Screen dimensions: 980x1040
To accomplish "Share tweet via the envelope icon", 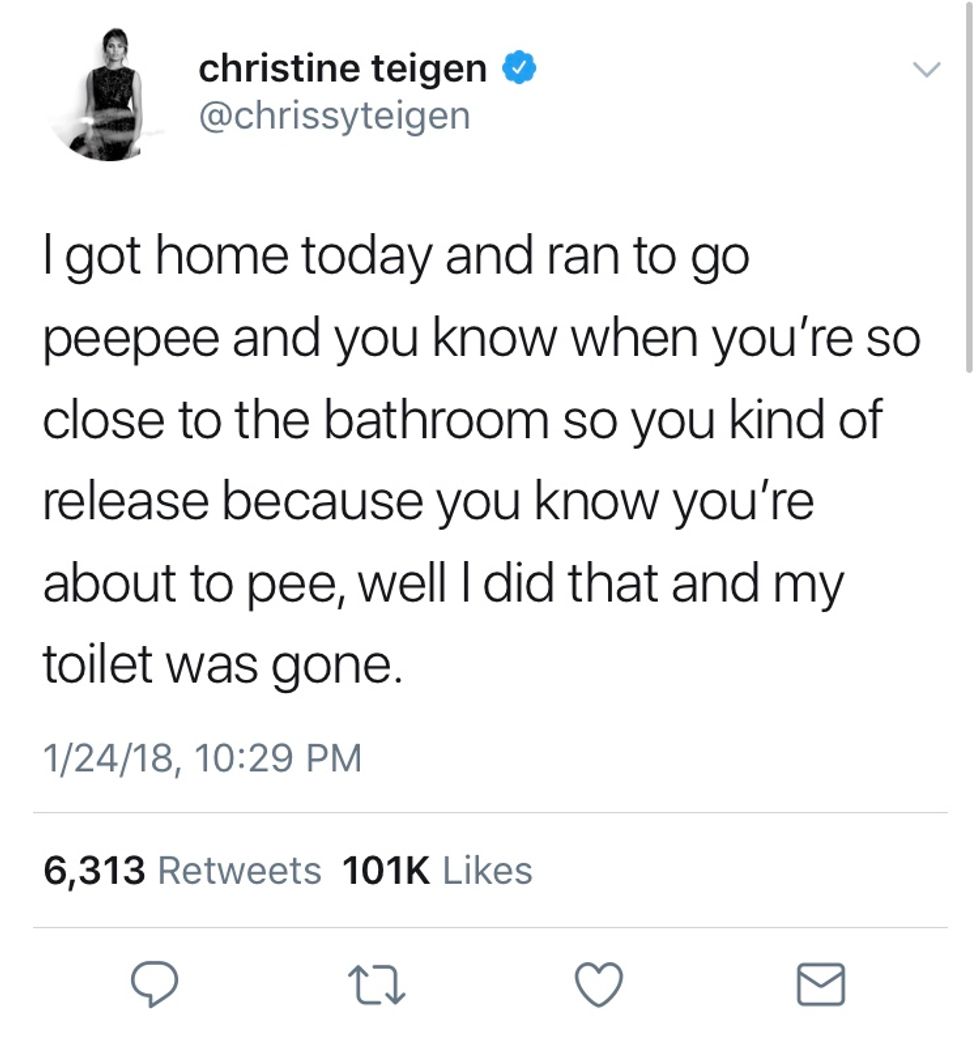I will pyautogui.click(x=821, y=986).
